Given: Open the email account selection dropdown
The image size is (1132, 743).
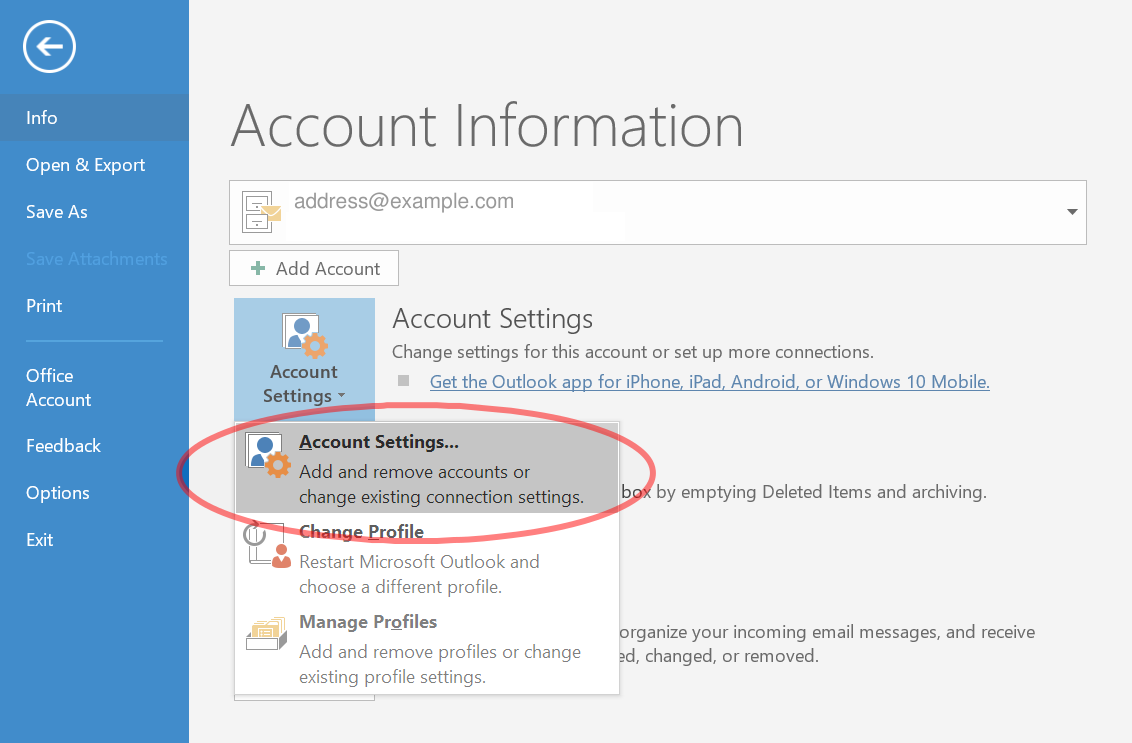Looking at the screenshot, I should [x=1072, y=212].
